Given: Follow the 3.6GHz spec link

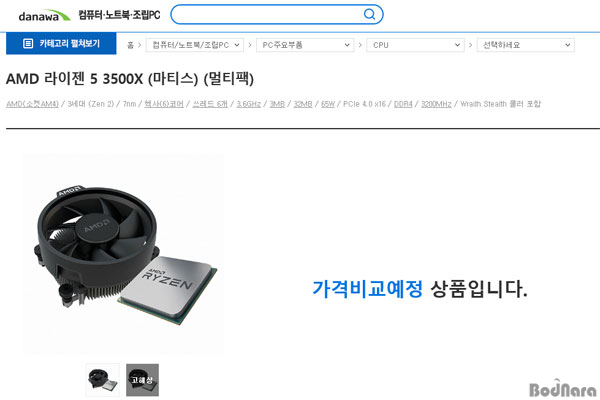Looking at the screenshot, I should (x=248, y=104).
